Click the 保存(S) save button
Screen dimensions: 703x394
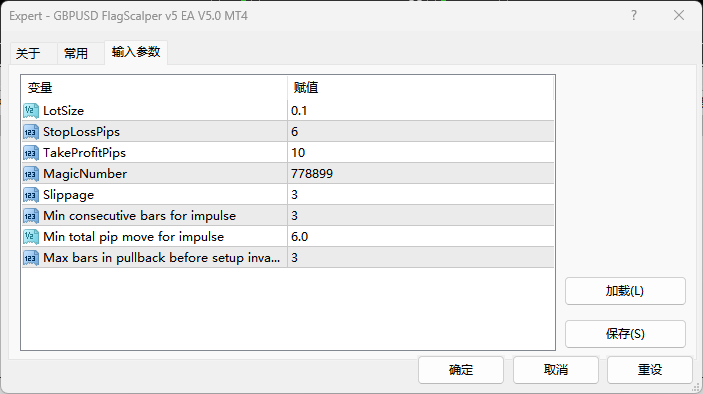tap(625, 334)
